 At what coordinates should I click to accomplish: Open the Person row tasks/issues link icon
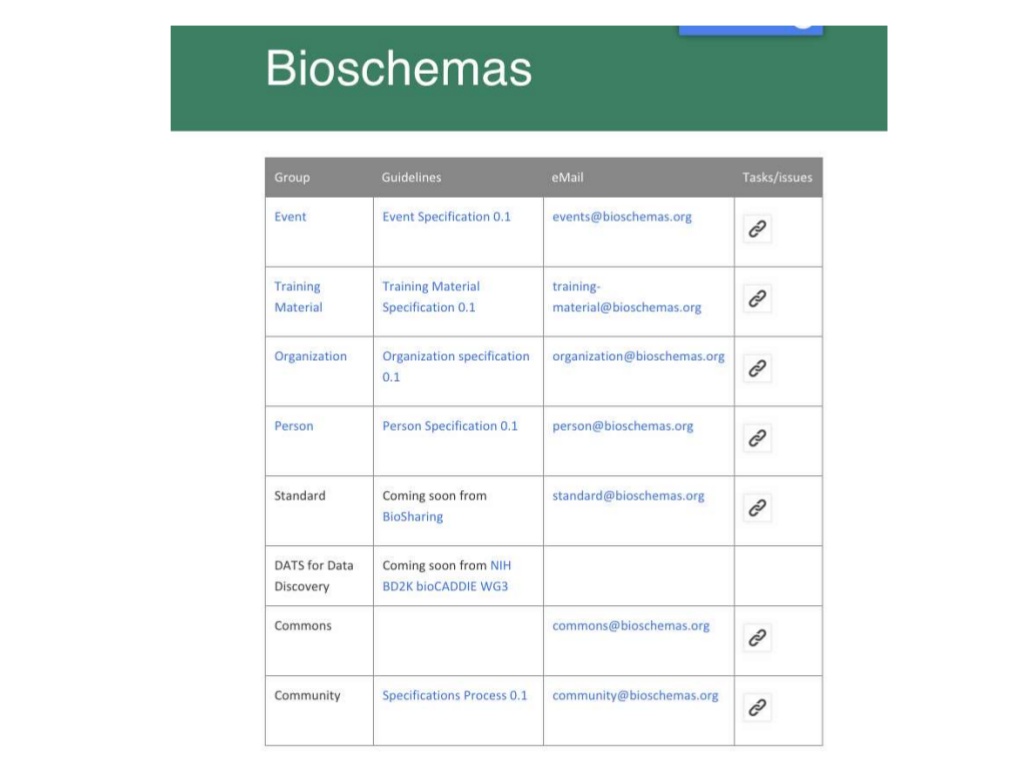[757, 438]
